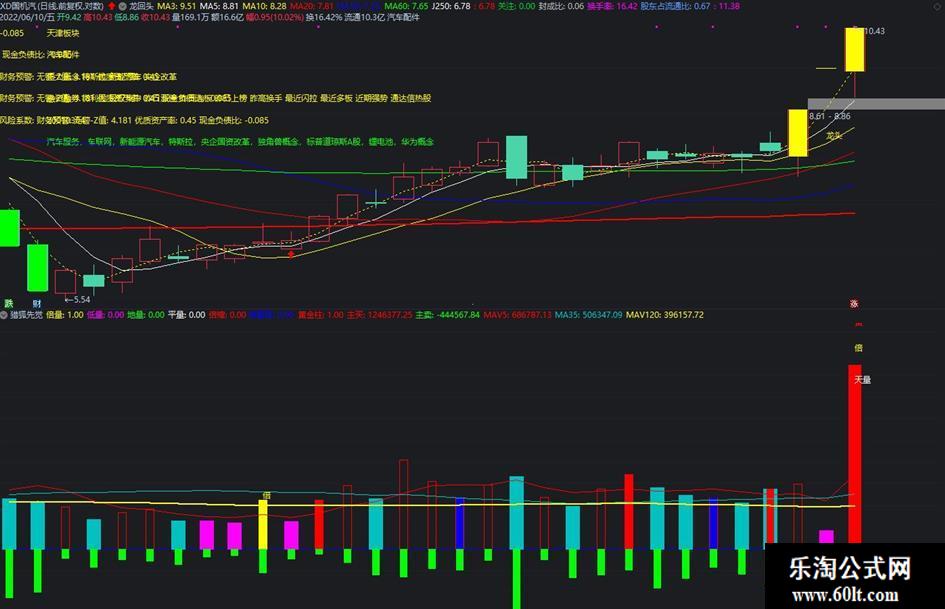This screenshot has height=609, width=945.
Task: Select the 龙回头 indicator name
Action: coord(141,6)
